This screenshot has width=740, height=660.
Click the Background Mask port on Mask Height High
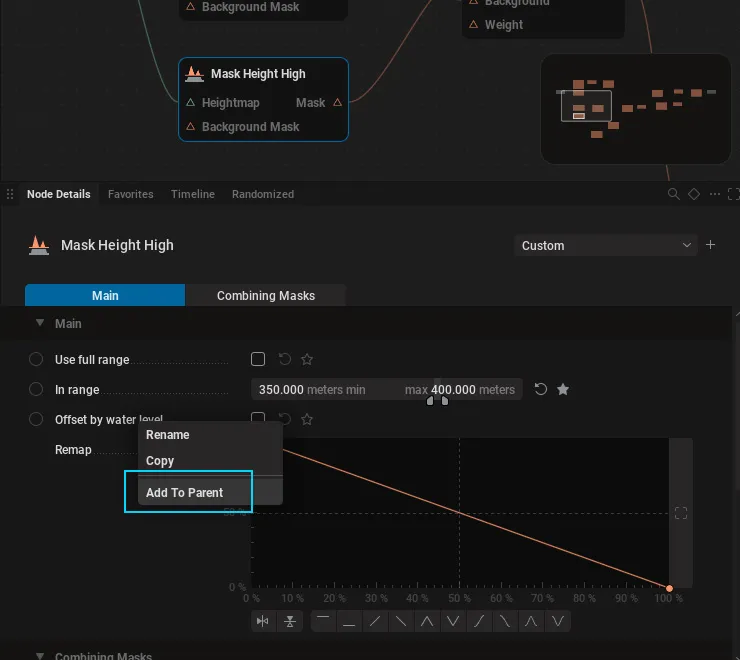coord(191,127)
